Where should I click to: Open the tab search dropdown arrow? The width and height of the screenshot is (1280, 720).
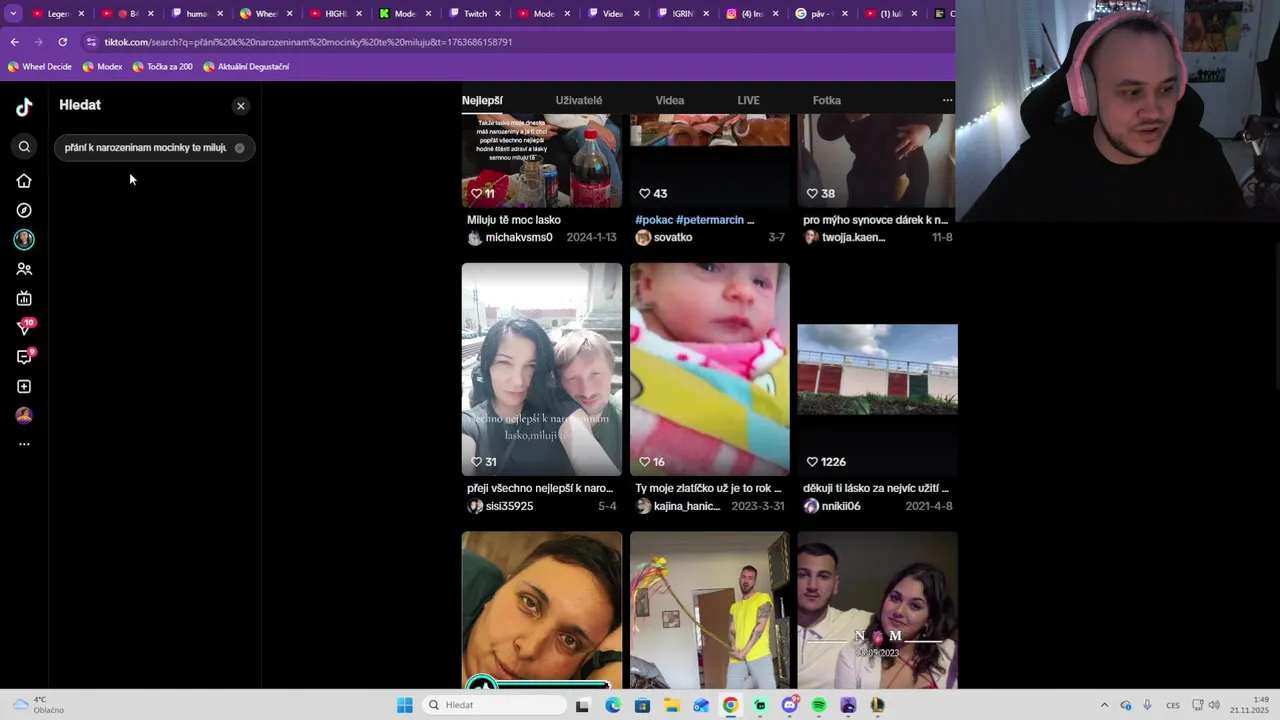pyautogui.click(x=13, y=14)
